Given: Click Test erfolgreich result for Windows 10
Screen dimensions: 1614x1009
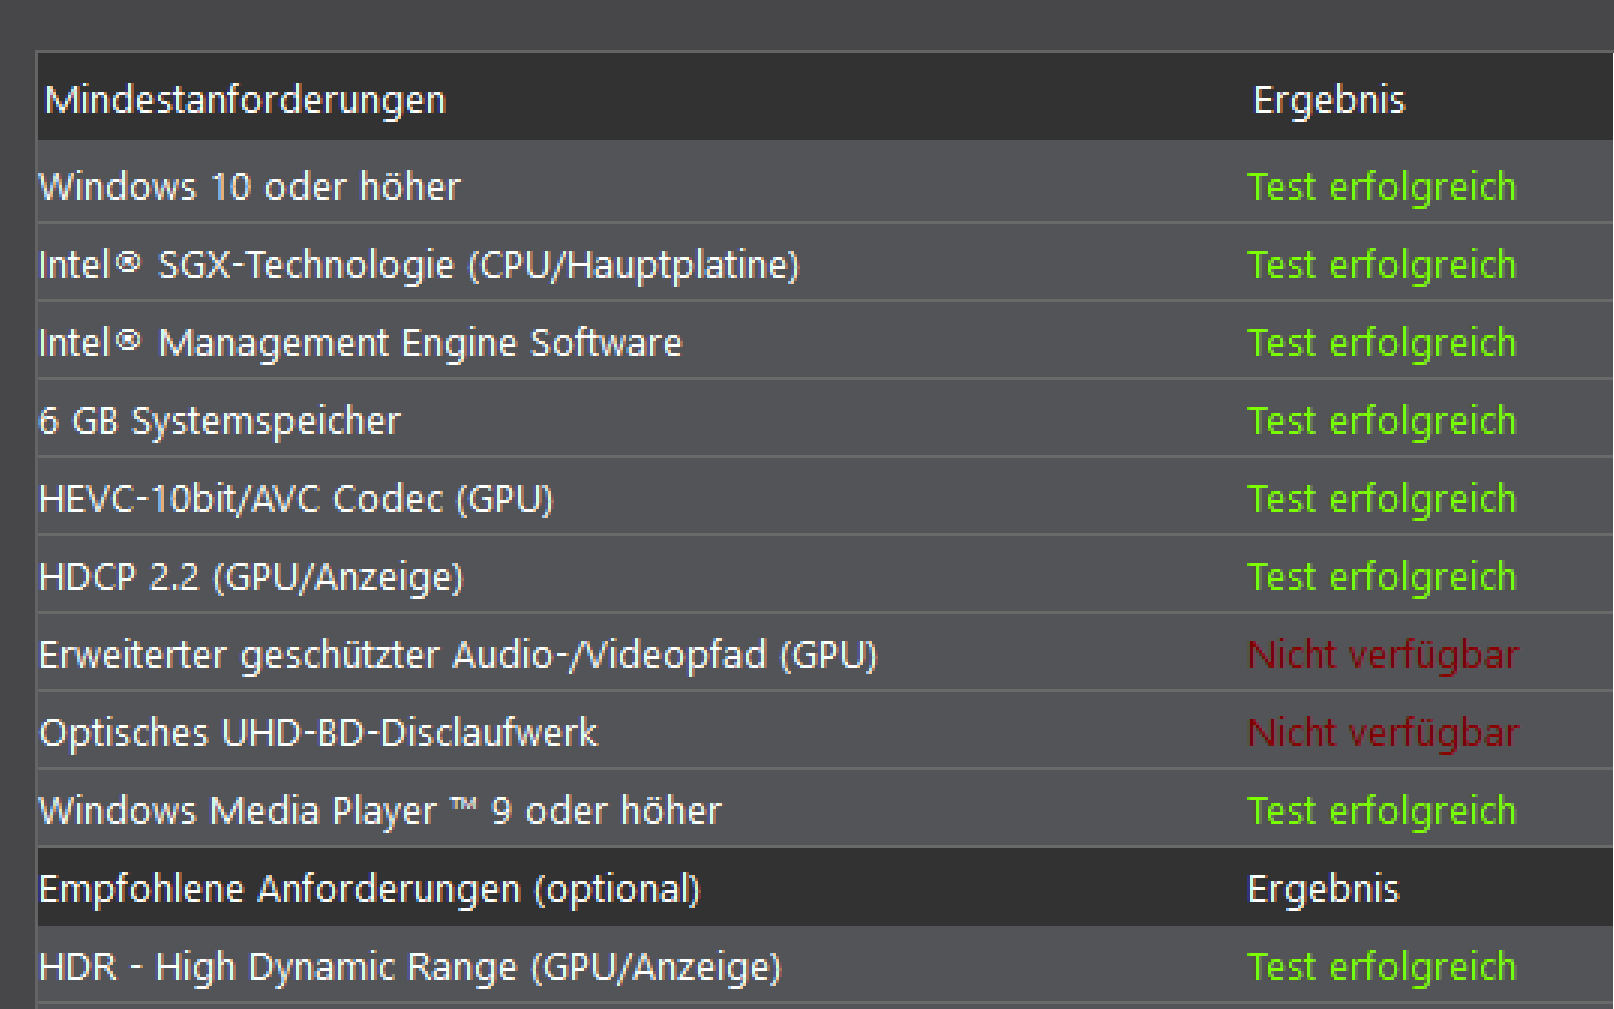Looking at the screenshot, I should click(x=1381, y=187).
